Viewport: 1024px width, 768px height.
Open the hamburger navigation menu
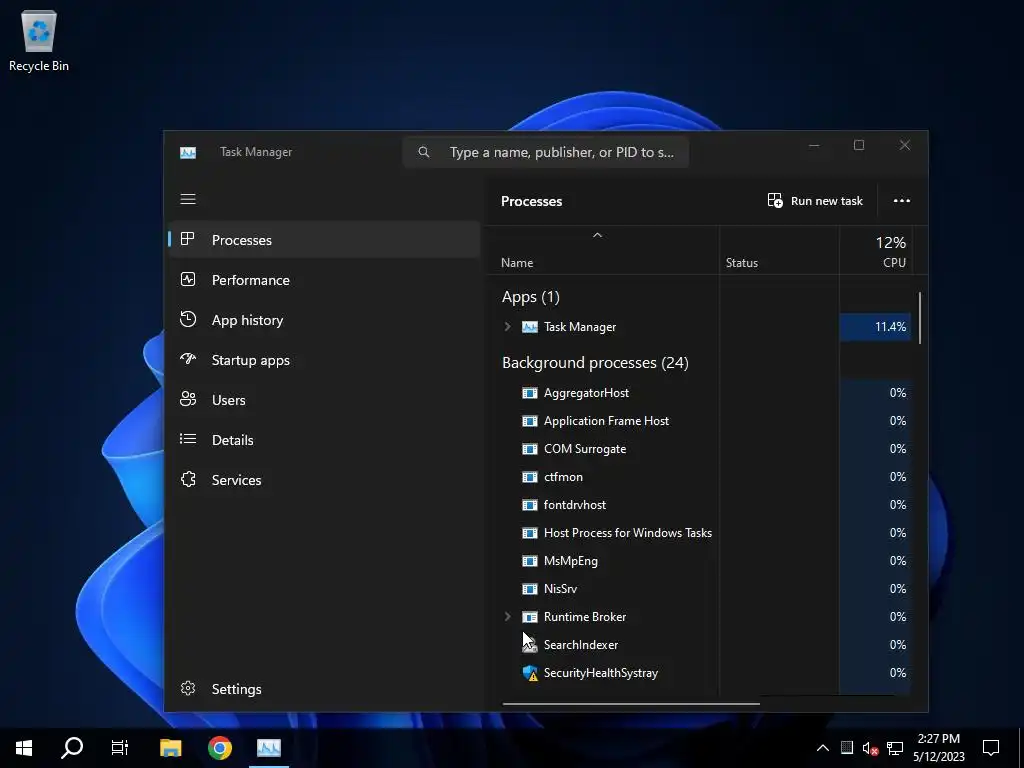tap(187, 199)
